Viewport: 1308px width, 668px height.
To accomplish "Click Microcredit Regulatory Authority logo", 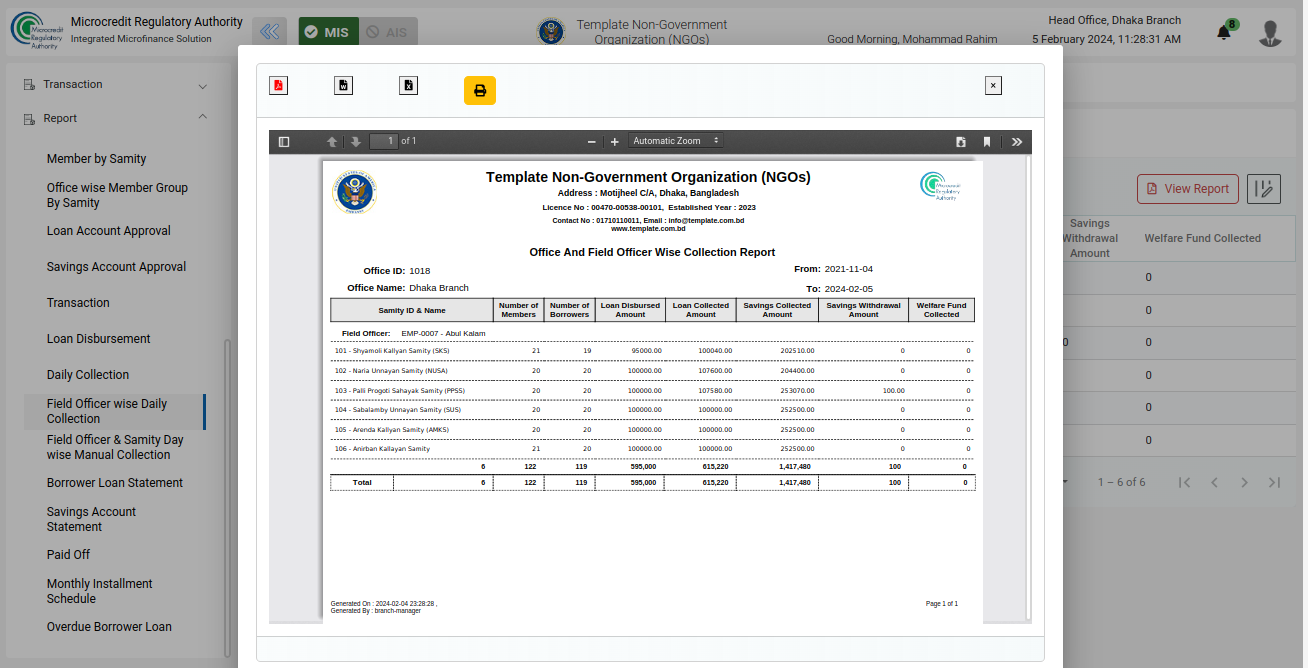I will [37, 30].
